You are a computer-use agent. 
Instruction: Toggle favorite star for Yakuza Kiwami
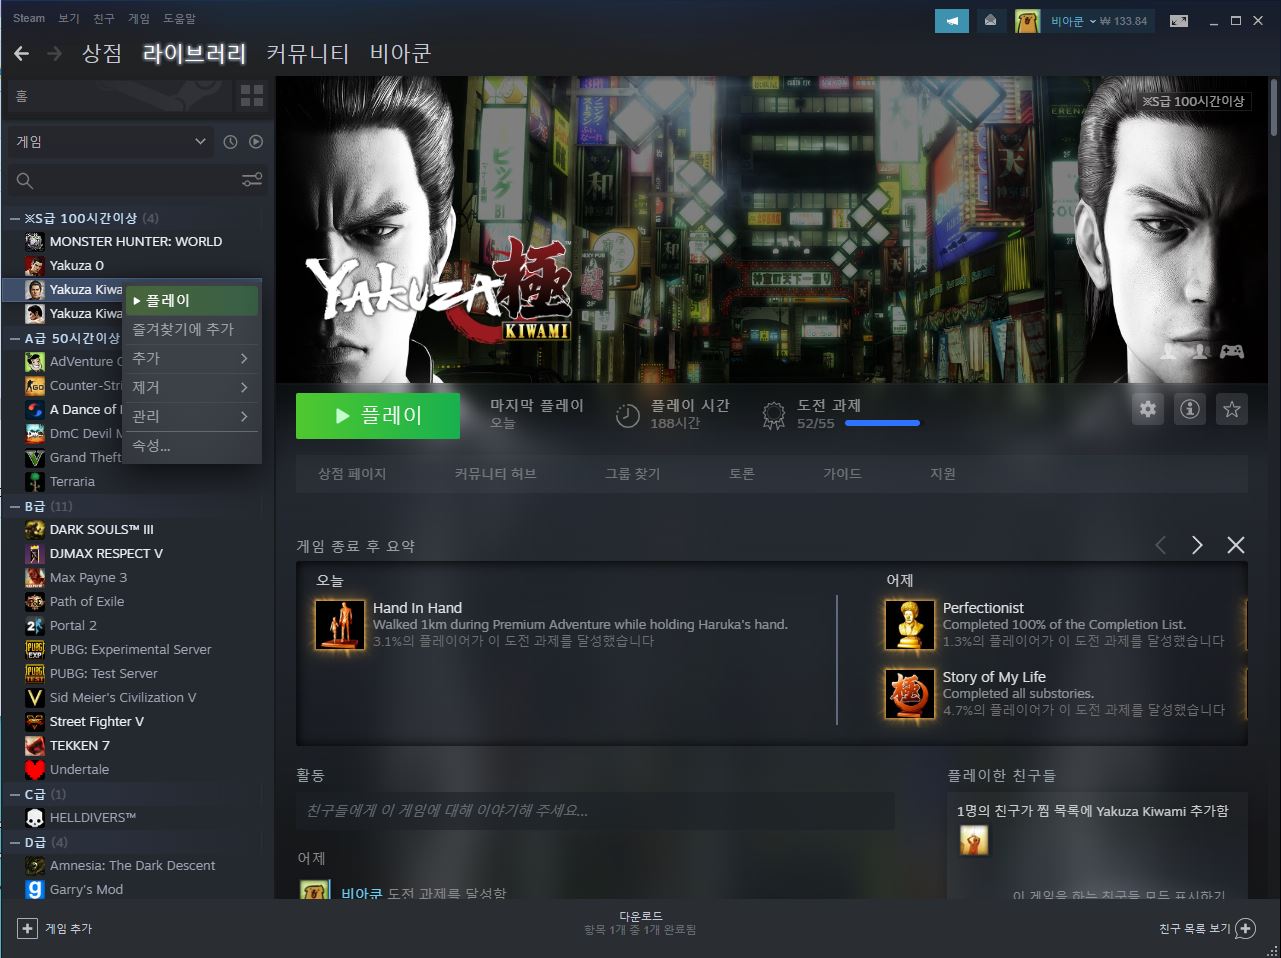[1232, 409]
